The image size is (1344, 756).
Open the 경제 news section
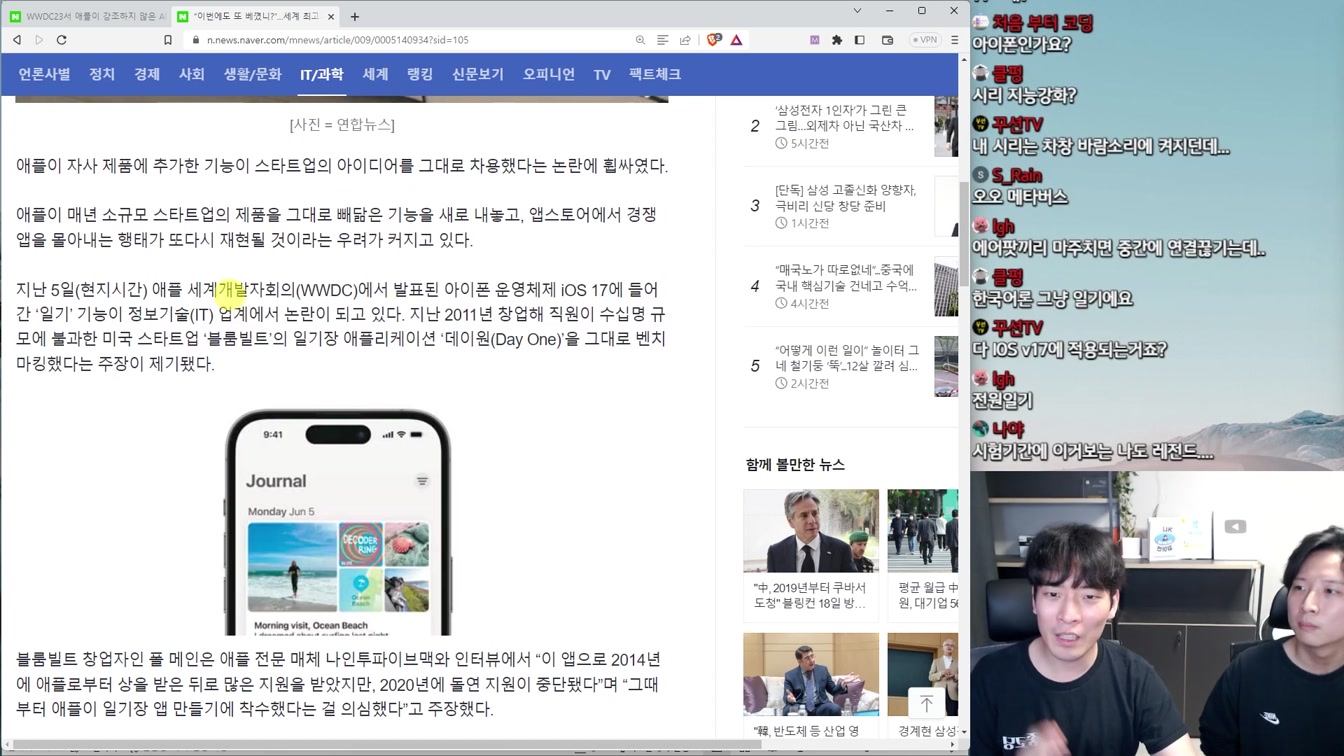pyautogui.click(x=147, y=74)
